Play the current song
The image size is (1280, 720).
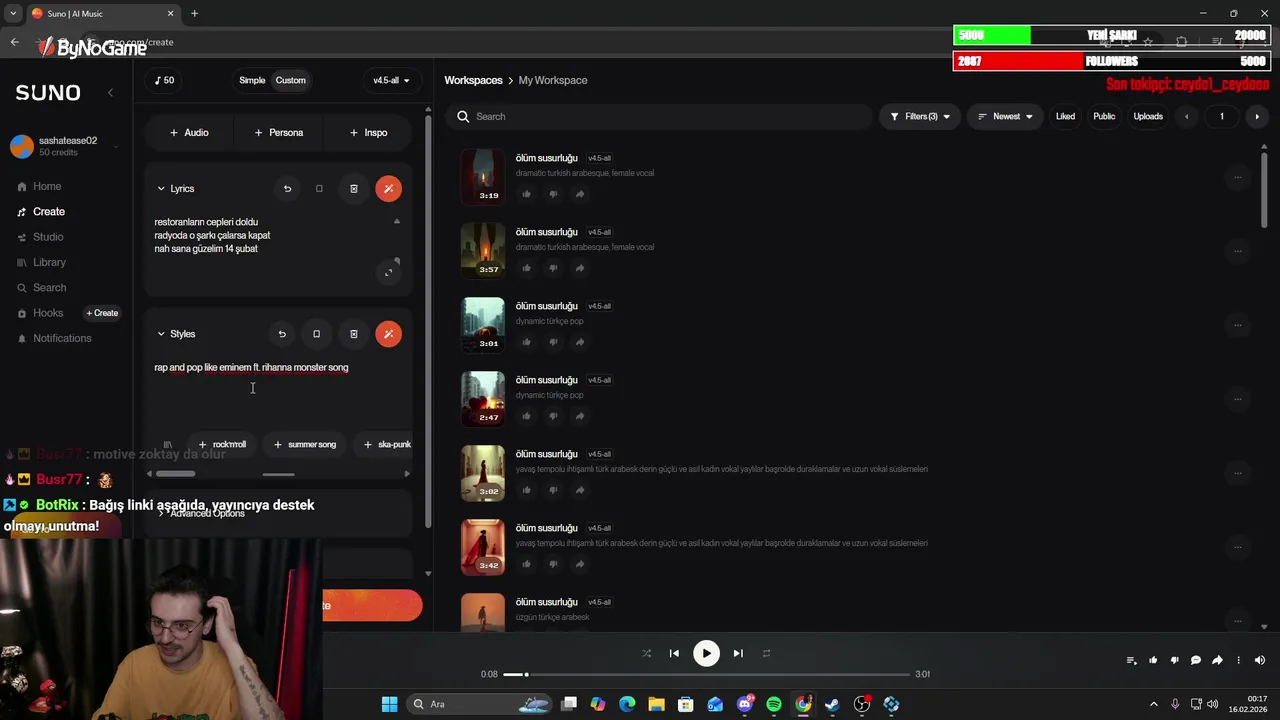pos(706,653)
